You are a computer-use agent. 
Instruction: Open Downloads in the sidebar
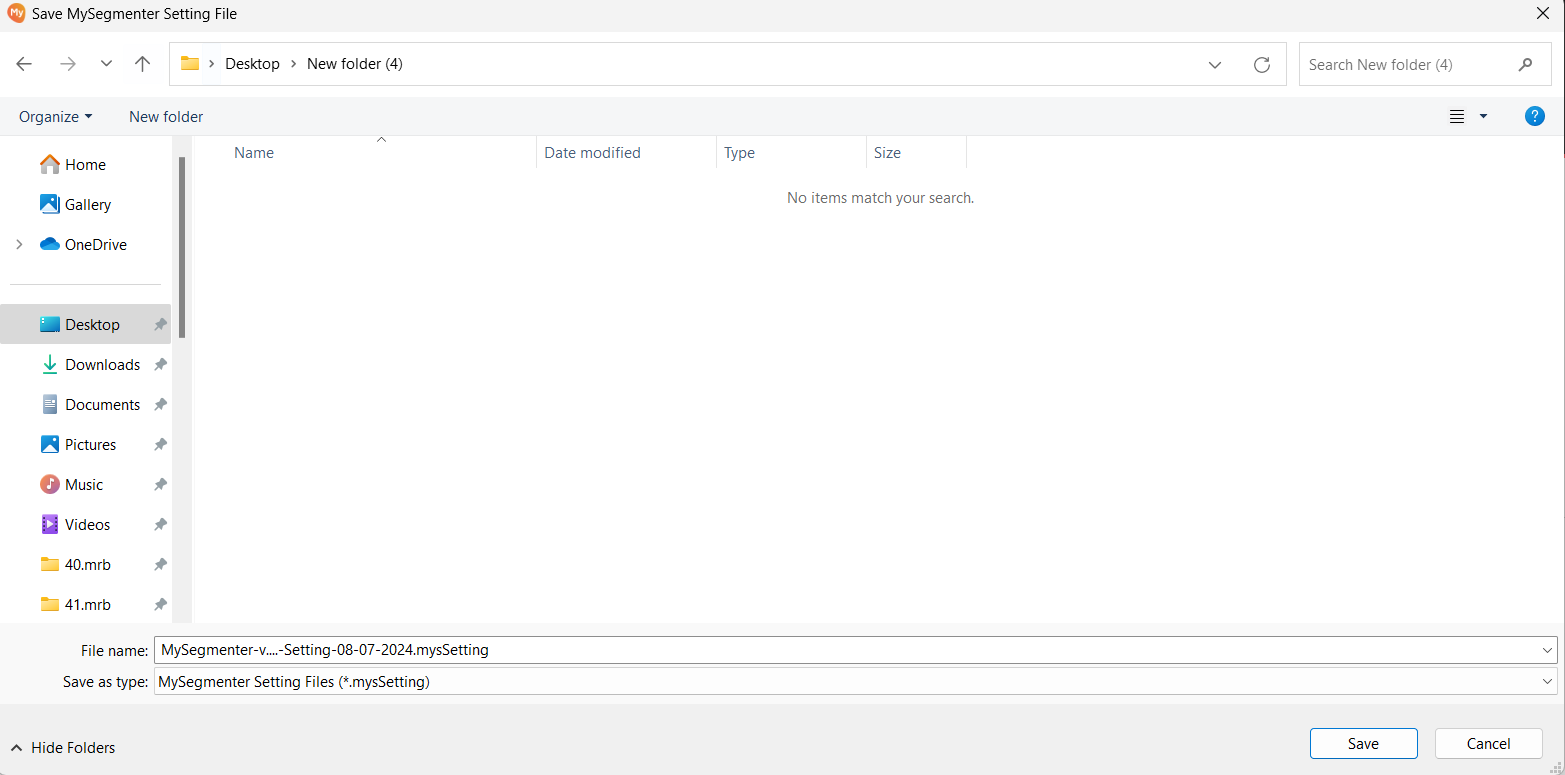pyautogui.click(x=102, y=365)
